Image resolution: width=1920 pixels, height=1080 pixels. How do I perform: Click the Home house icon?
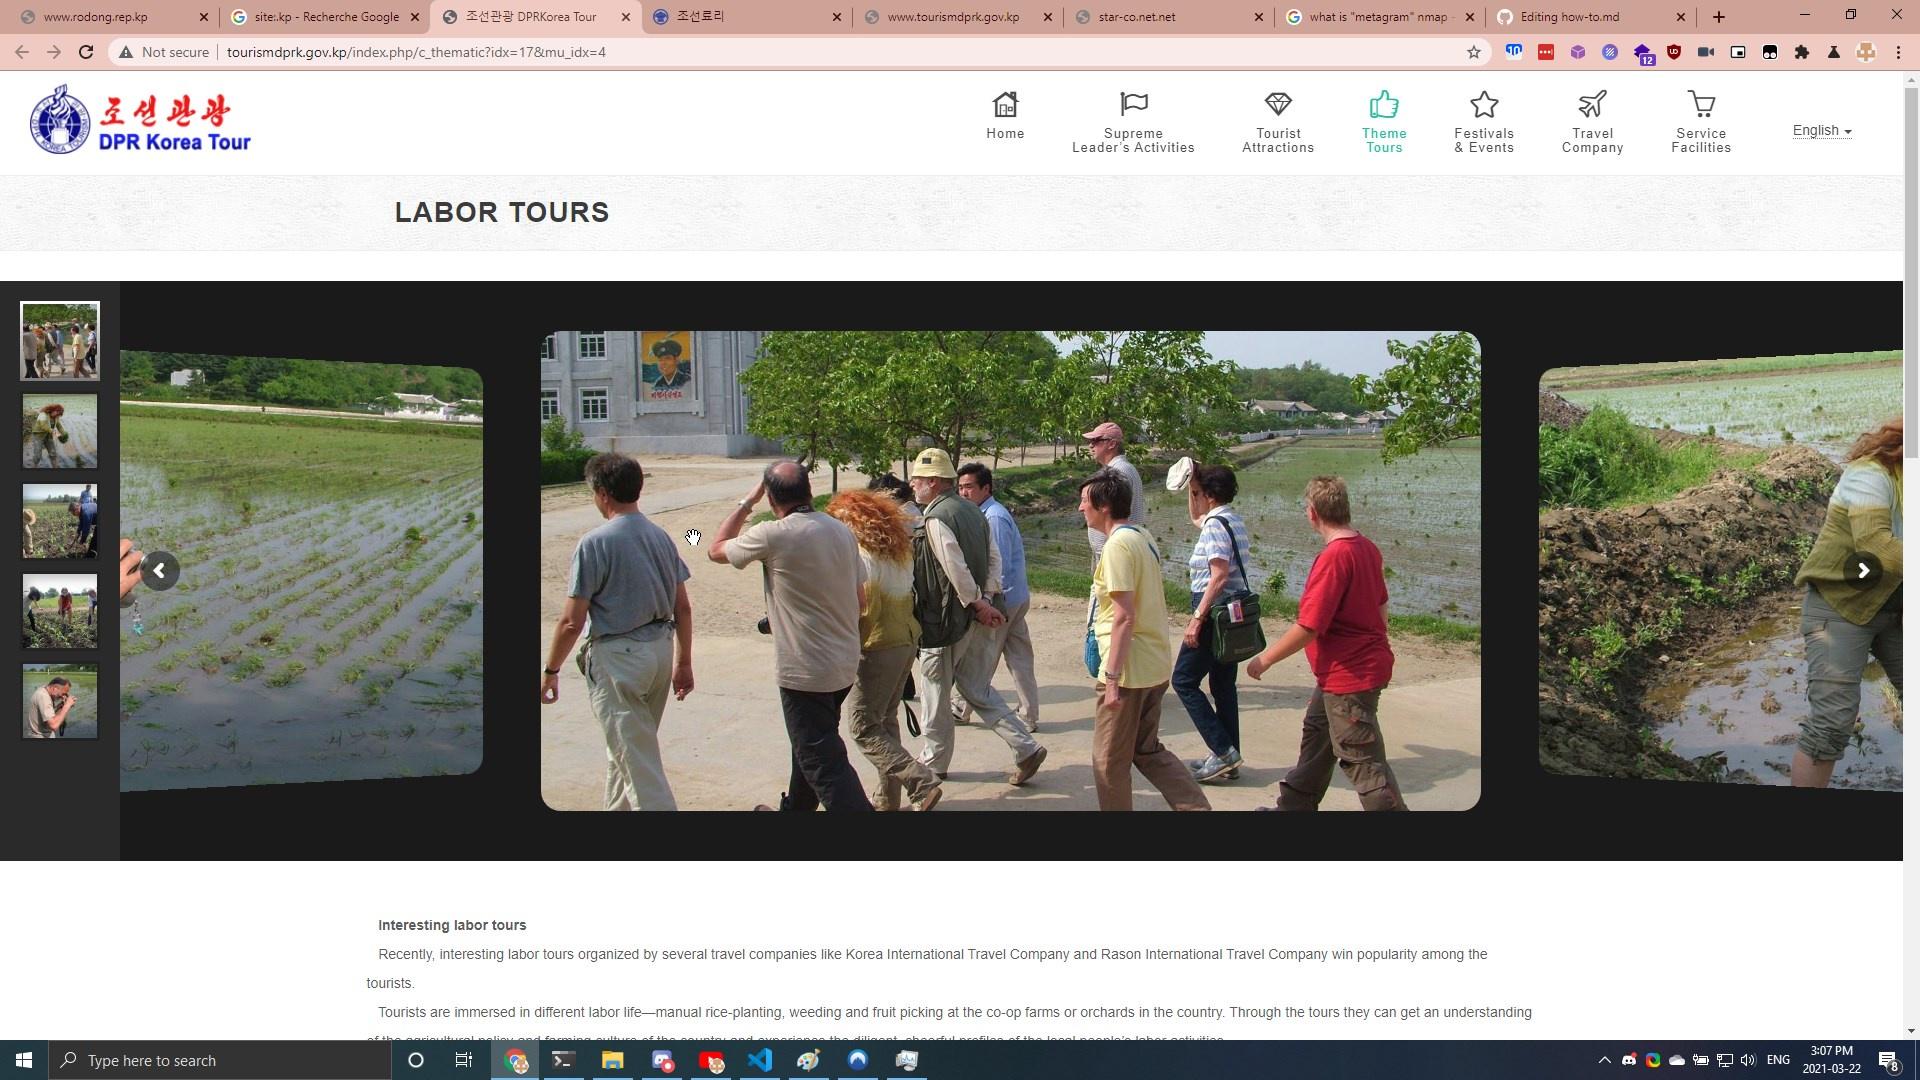1005,105
